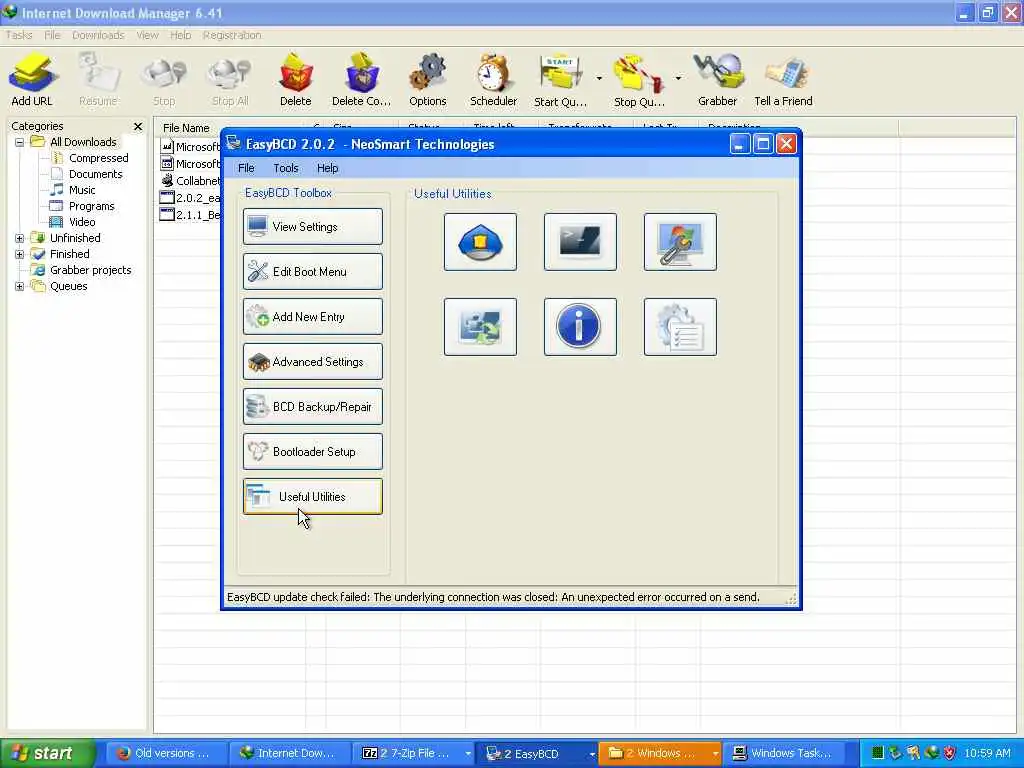
Task: Select Compressed category in IDM tree
Action: click(x=99, y=158)
